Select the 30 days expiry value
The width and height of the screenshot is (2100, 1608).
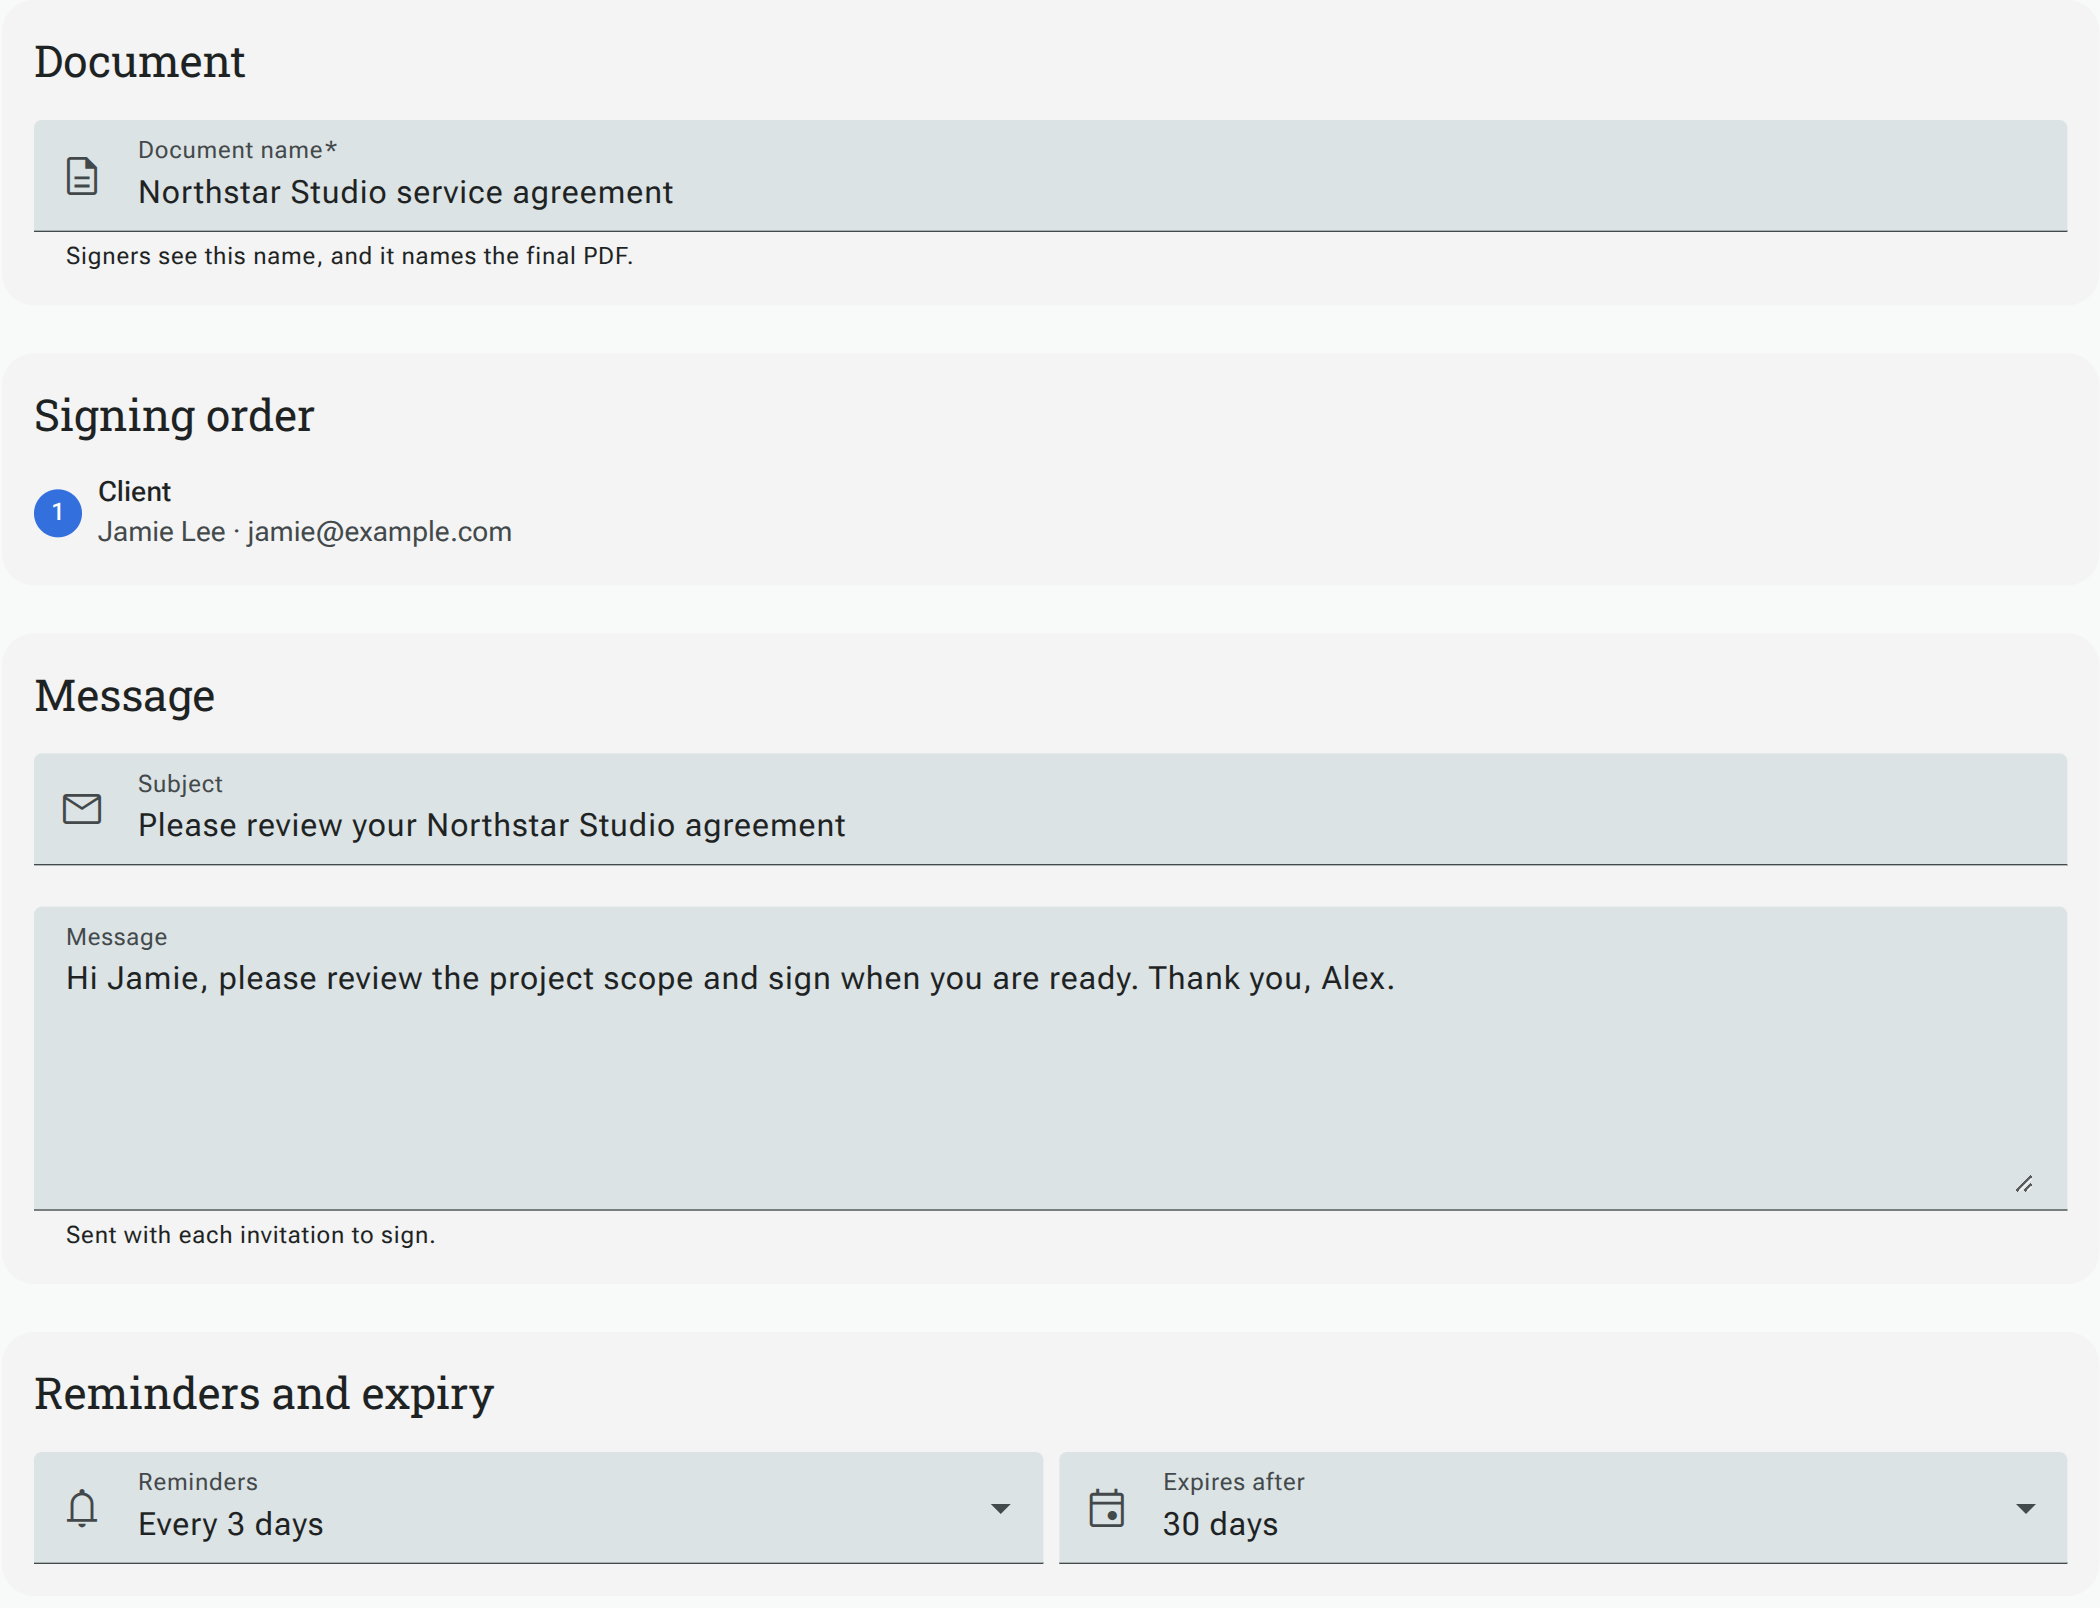pos(1220,1524)
